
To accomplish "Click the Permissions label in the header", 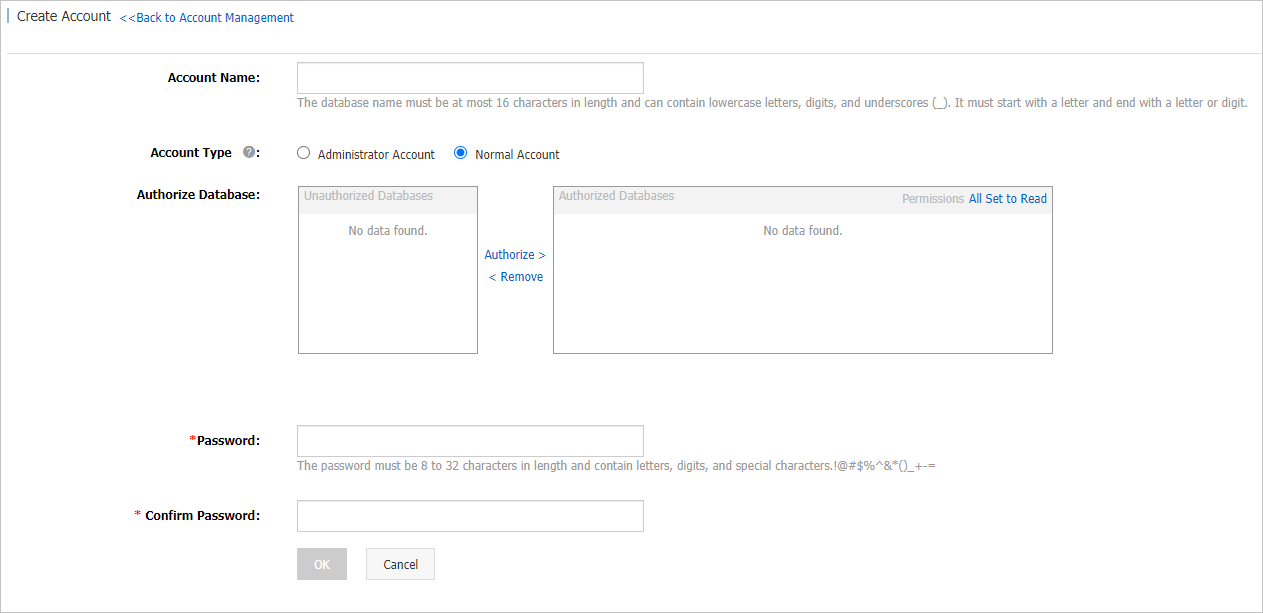I will [x=932, y=199].
